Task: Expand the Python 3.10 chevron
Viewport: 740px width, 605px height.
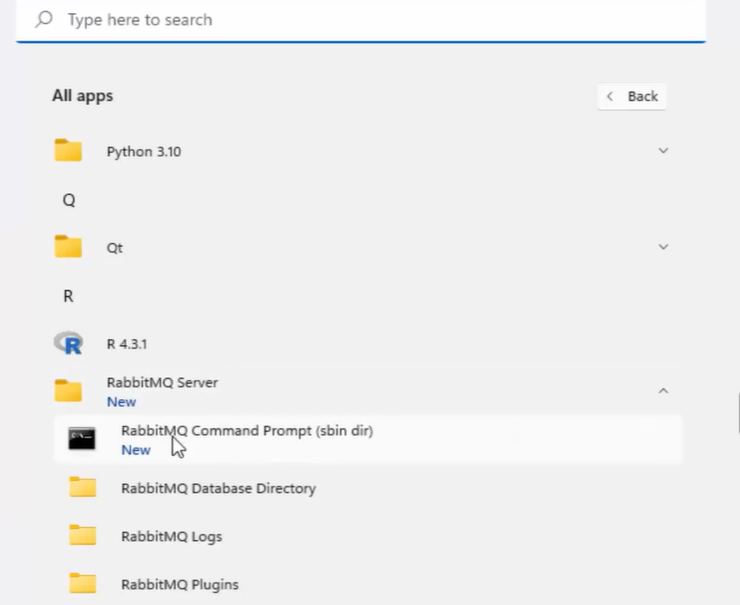Action: 663,151
